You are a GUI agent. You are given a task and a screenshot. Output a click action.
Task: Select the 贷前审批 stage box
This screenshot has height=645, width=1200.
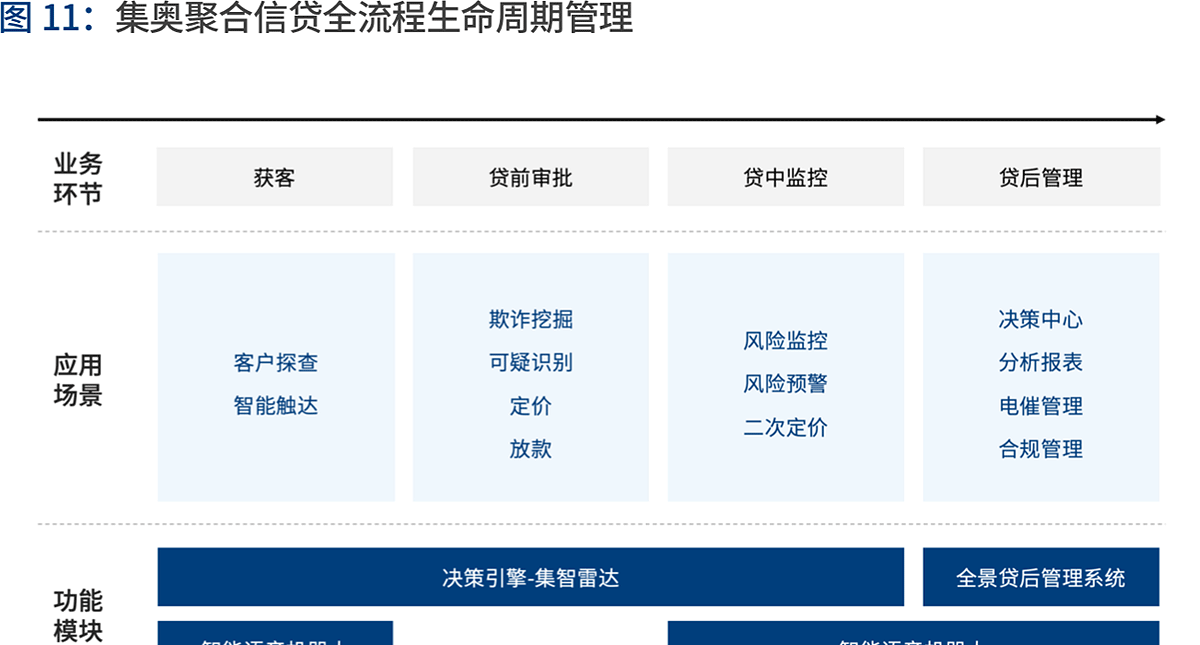click(531, 177)
